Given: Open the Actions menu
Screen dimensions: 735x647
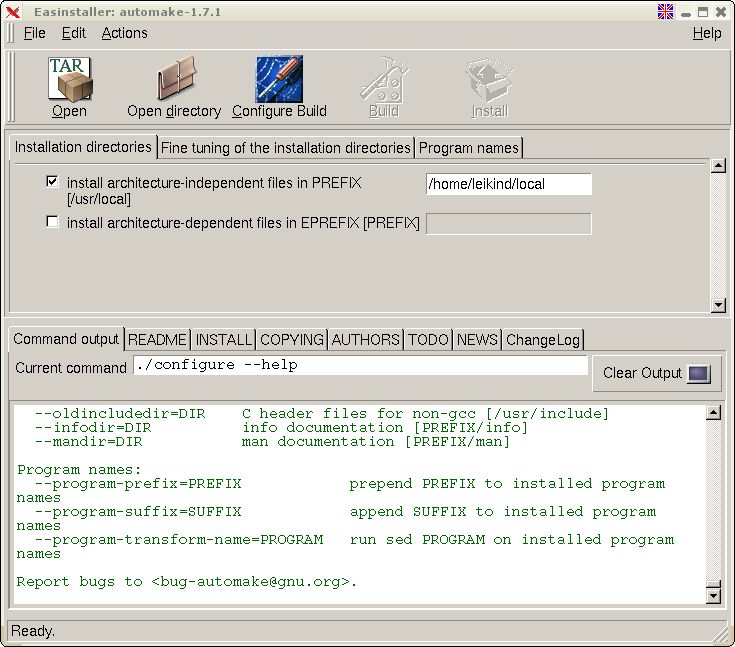Looking at the screenshot, I should tap(124, 33).
